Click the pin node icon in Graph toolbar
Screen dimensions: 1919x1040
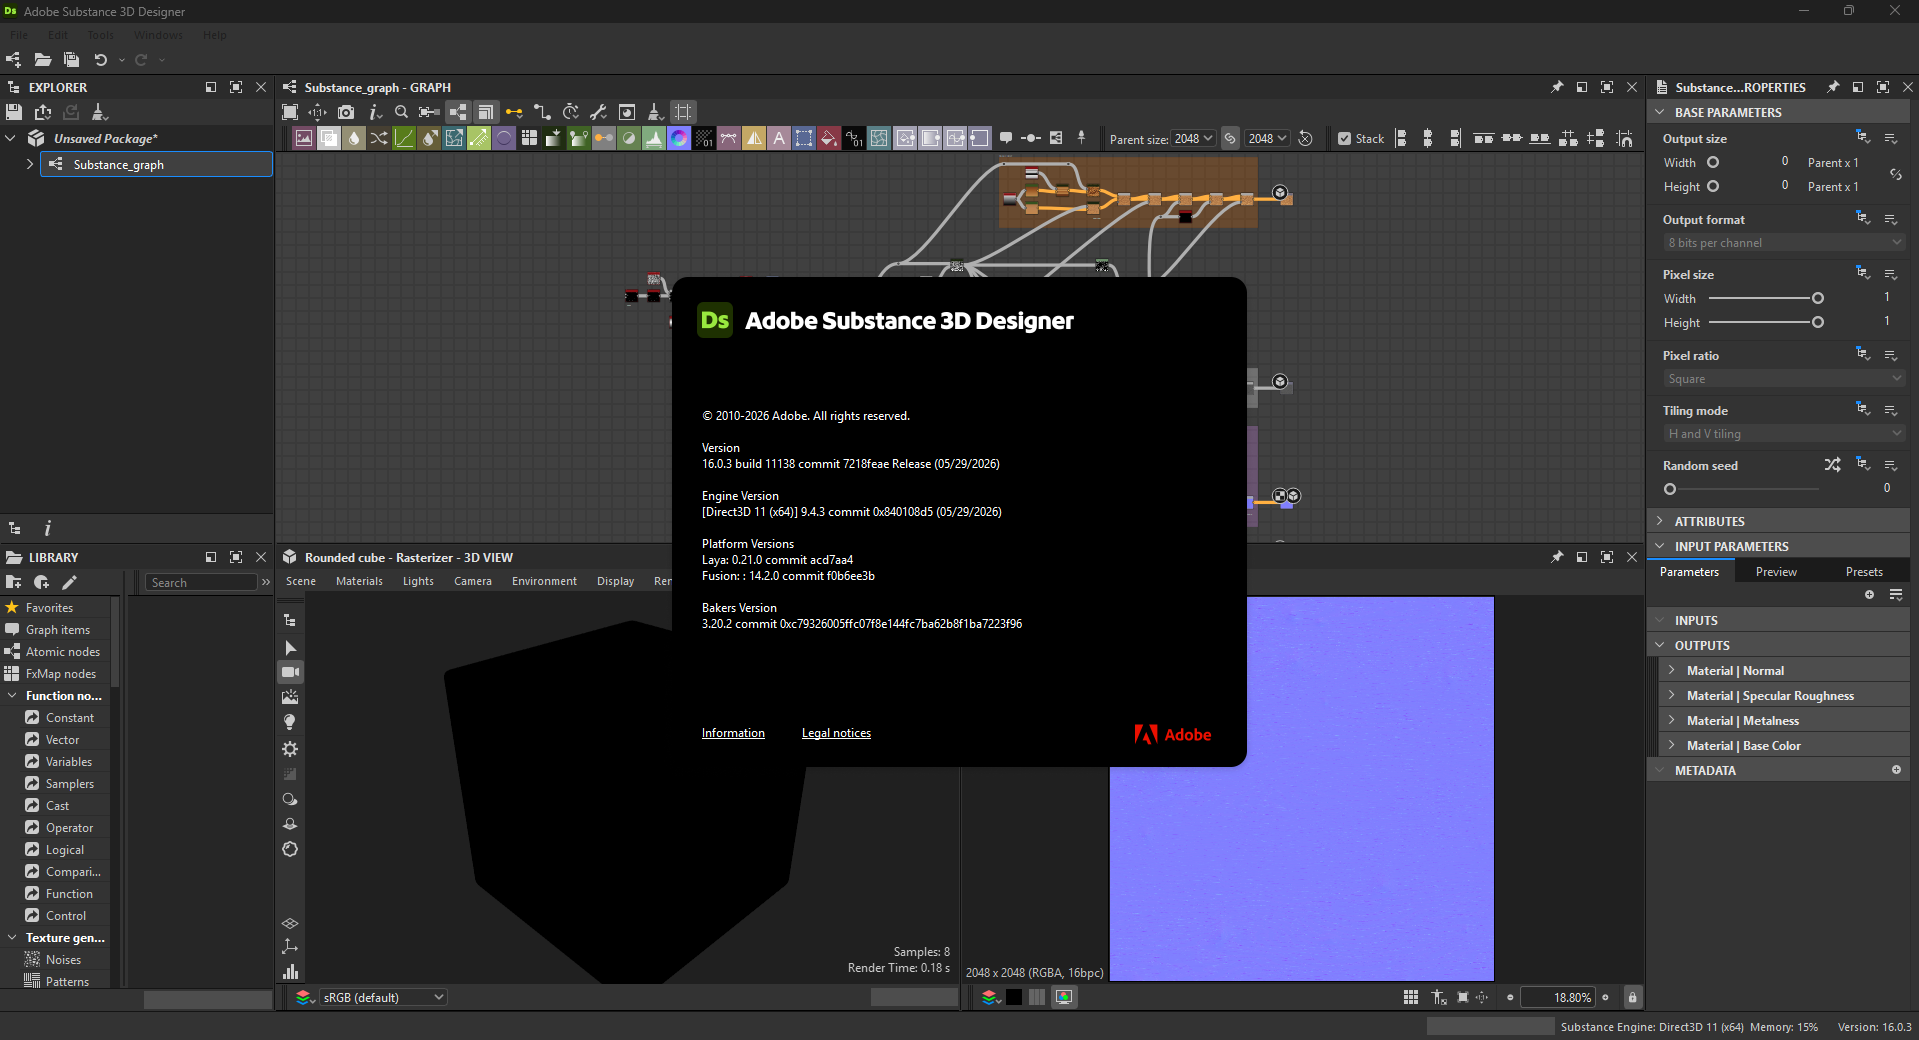click(1081, 138)
